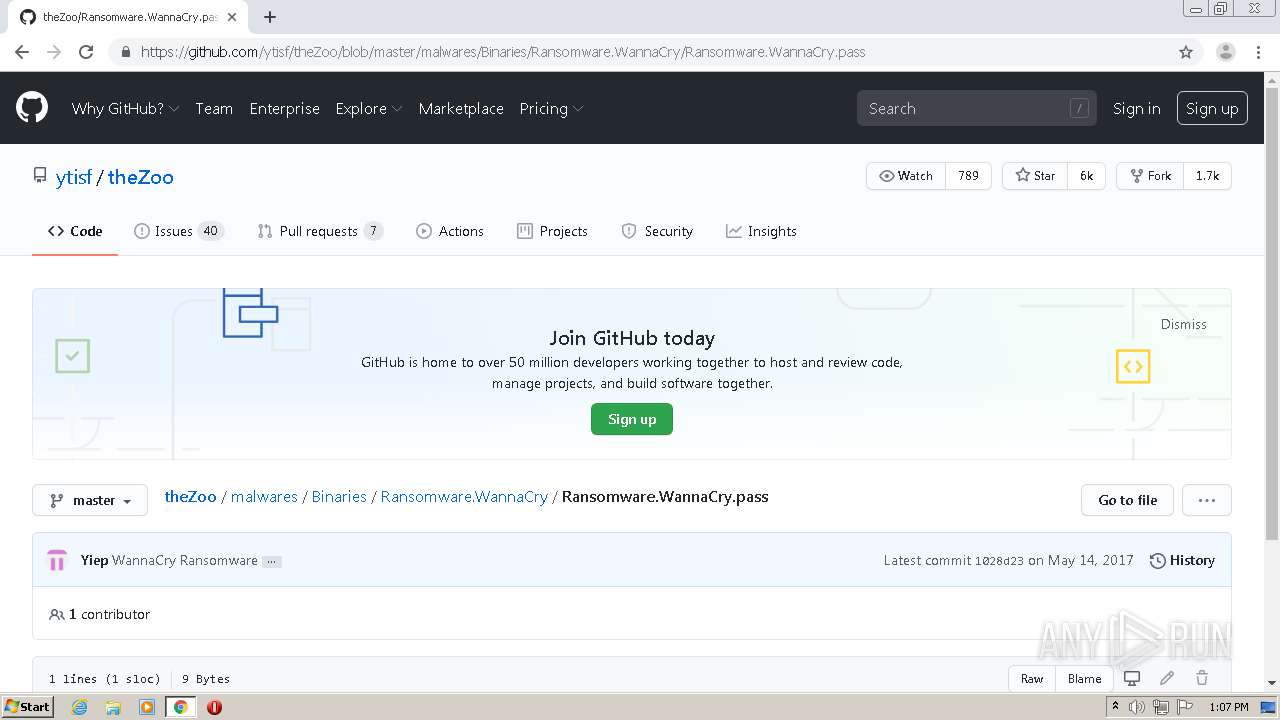Open the 789 watchers count
The width and height of the screenshot is (1280, 720).
pyautogui.click(x=968, y=176)
